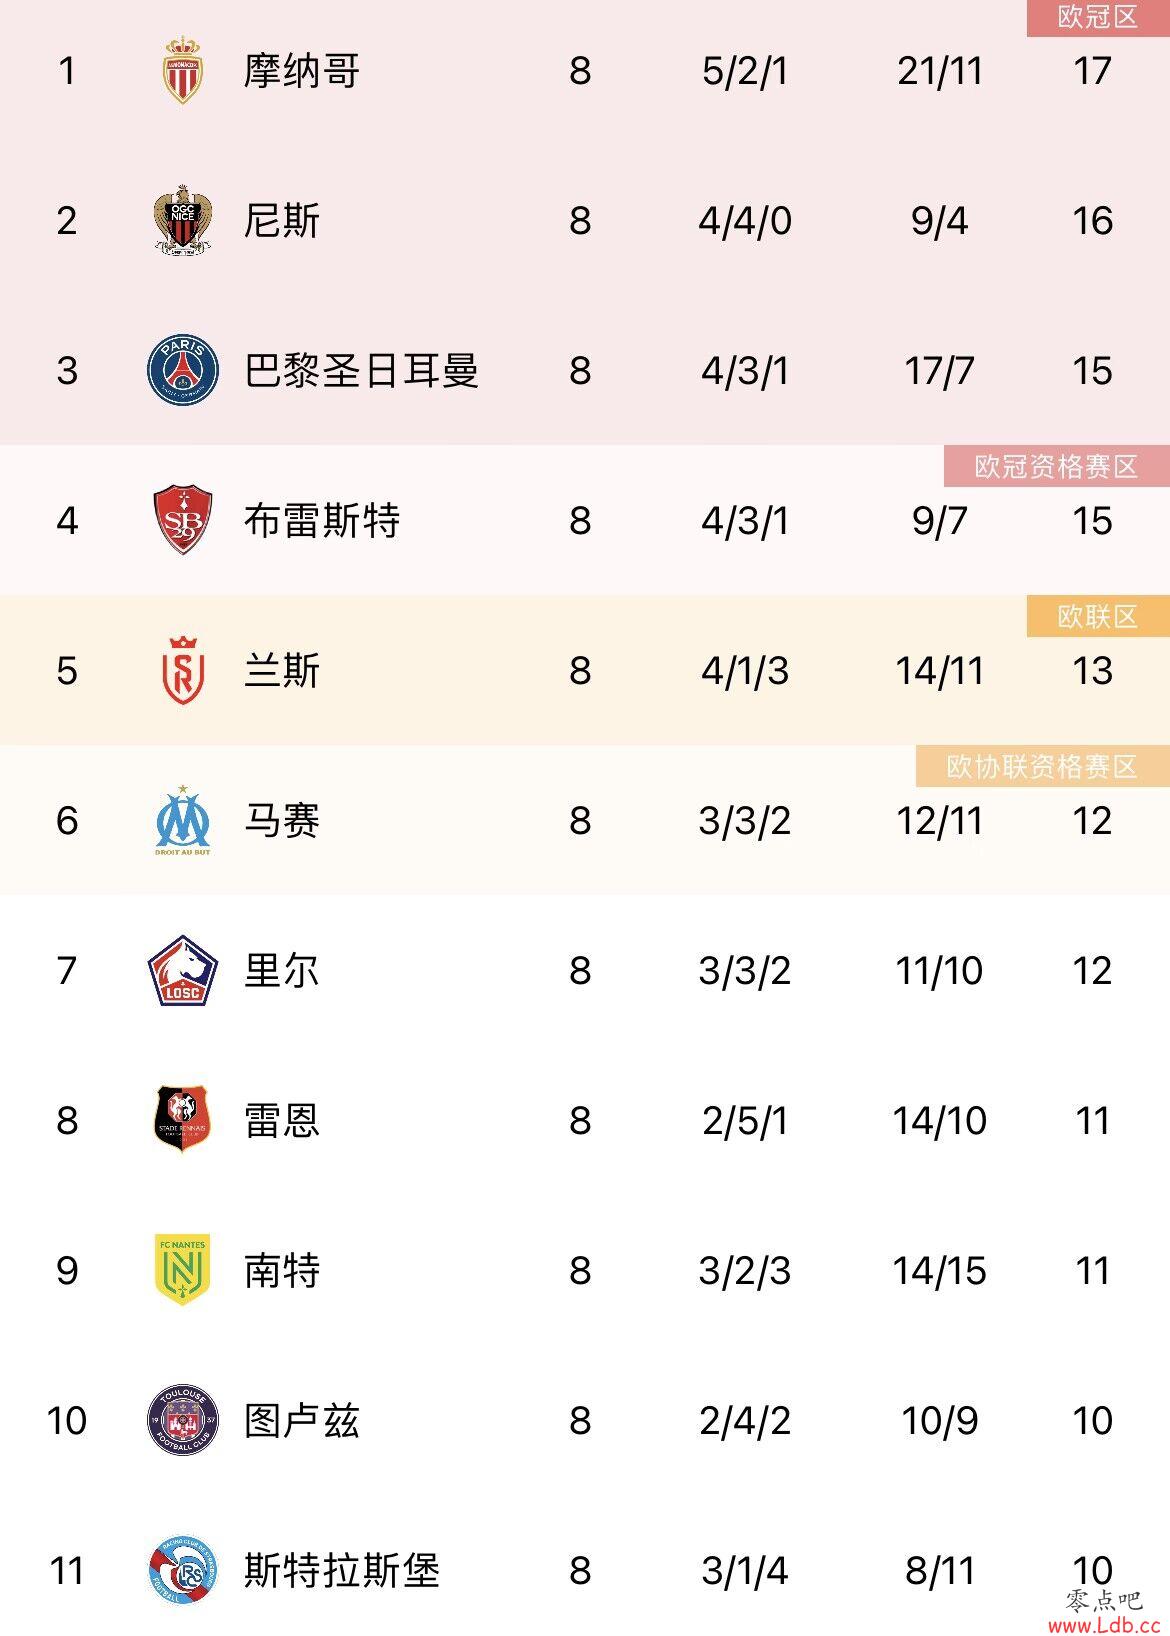Click the Olympique Marseille logo
The height and width of the screenshot is (1636, 1170).
(x=183, y=821)
